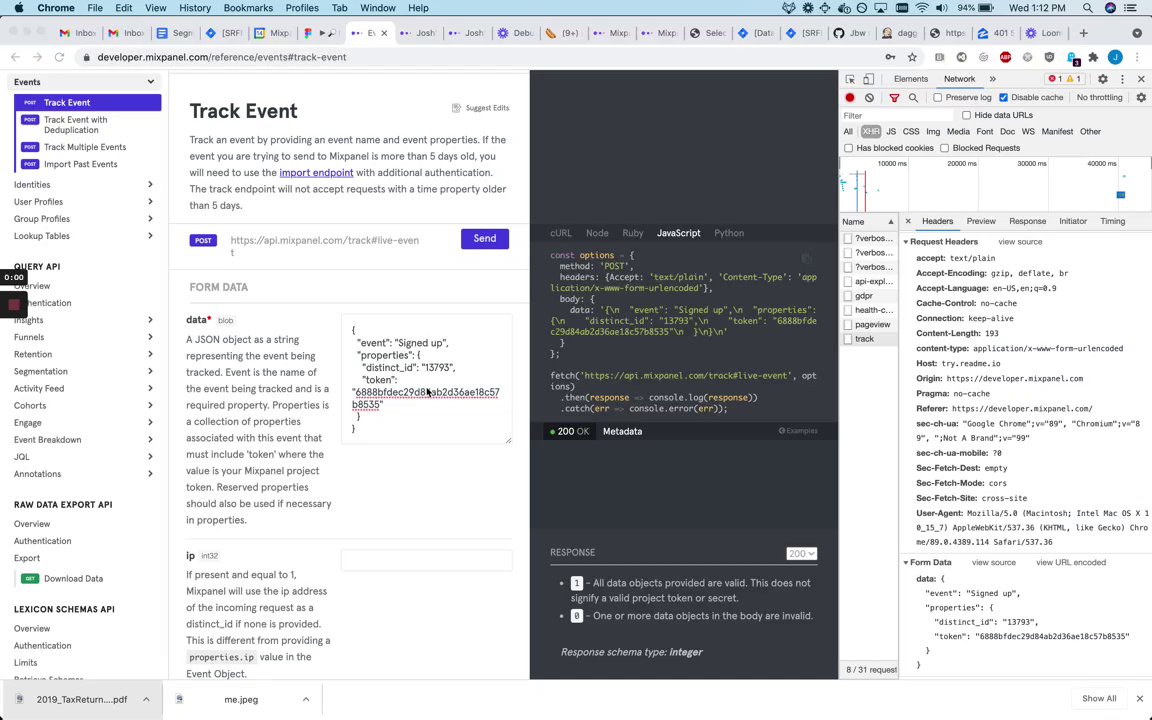Go back to the previous page
The height and width of the screenshot is (720, 1152).
pos(15,57)
